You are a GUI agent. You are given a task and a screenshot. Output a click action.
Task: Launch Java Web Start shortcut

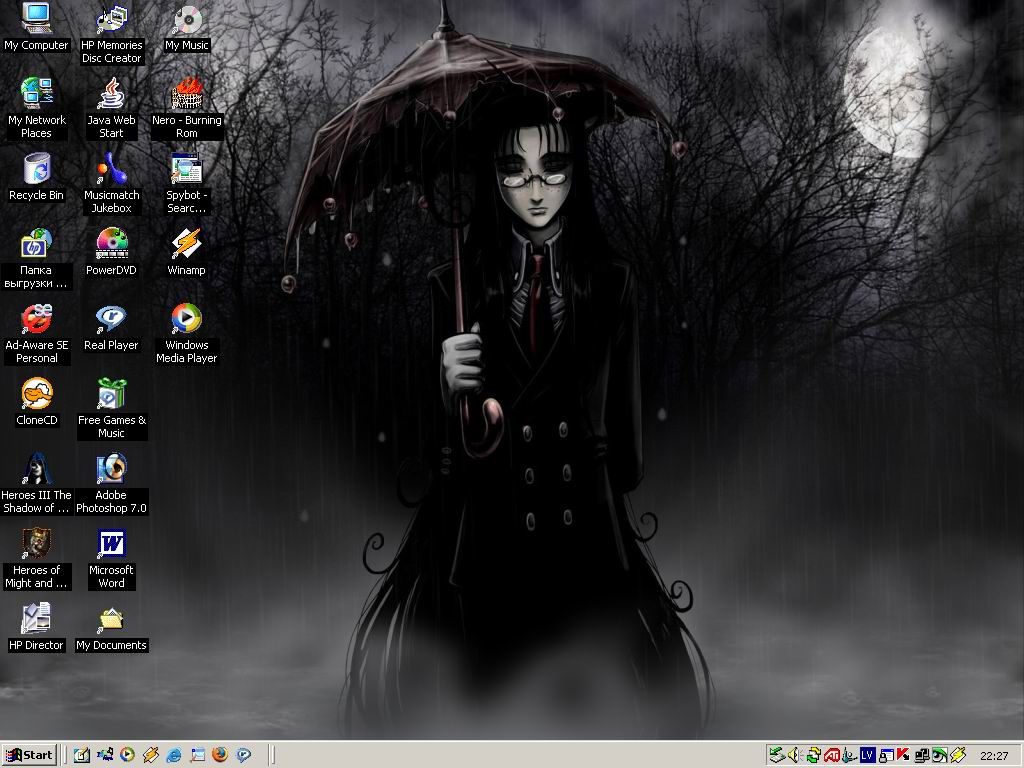point(112,108)
